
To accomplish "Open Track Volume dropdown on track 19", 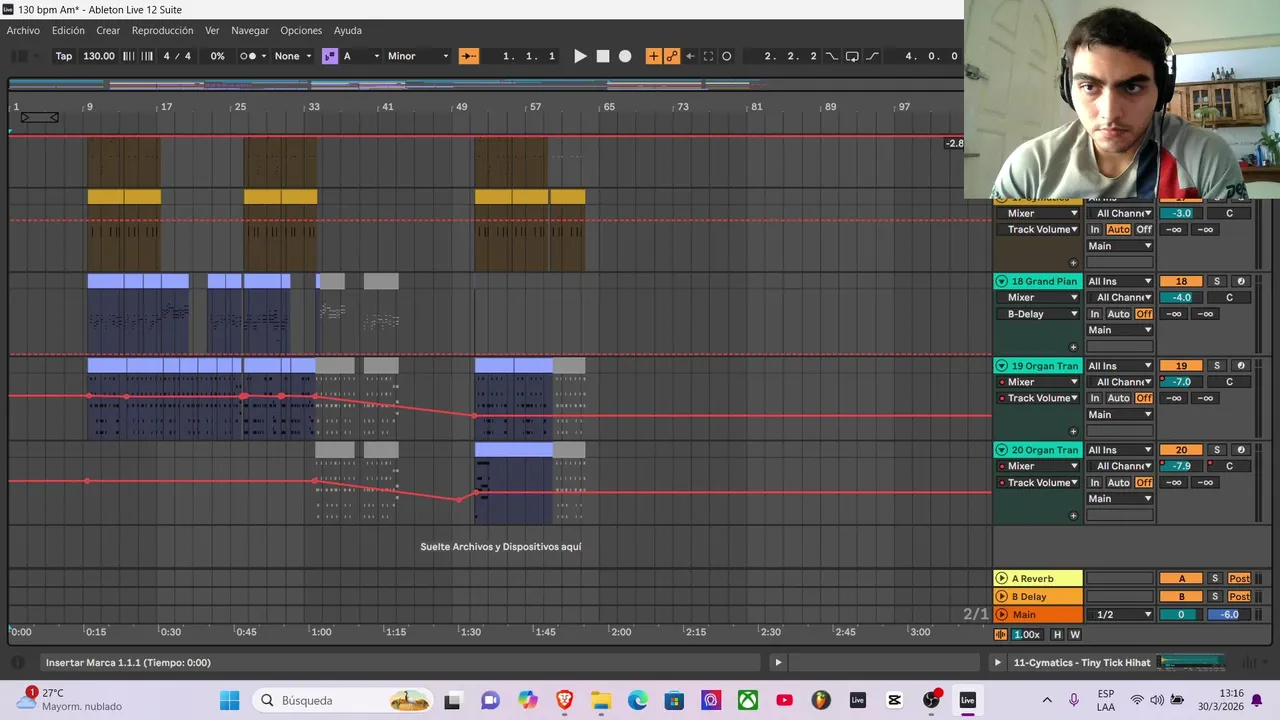I will point(1038,398).
